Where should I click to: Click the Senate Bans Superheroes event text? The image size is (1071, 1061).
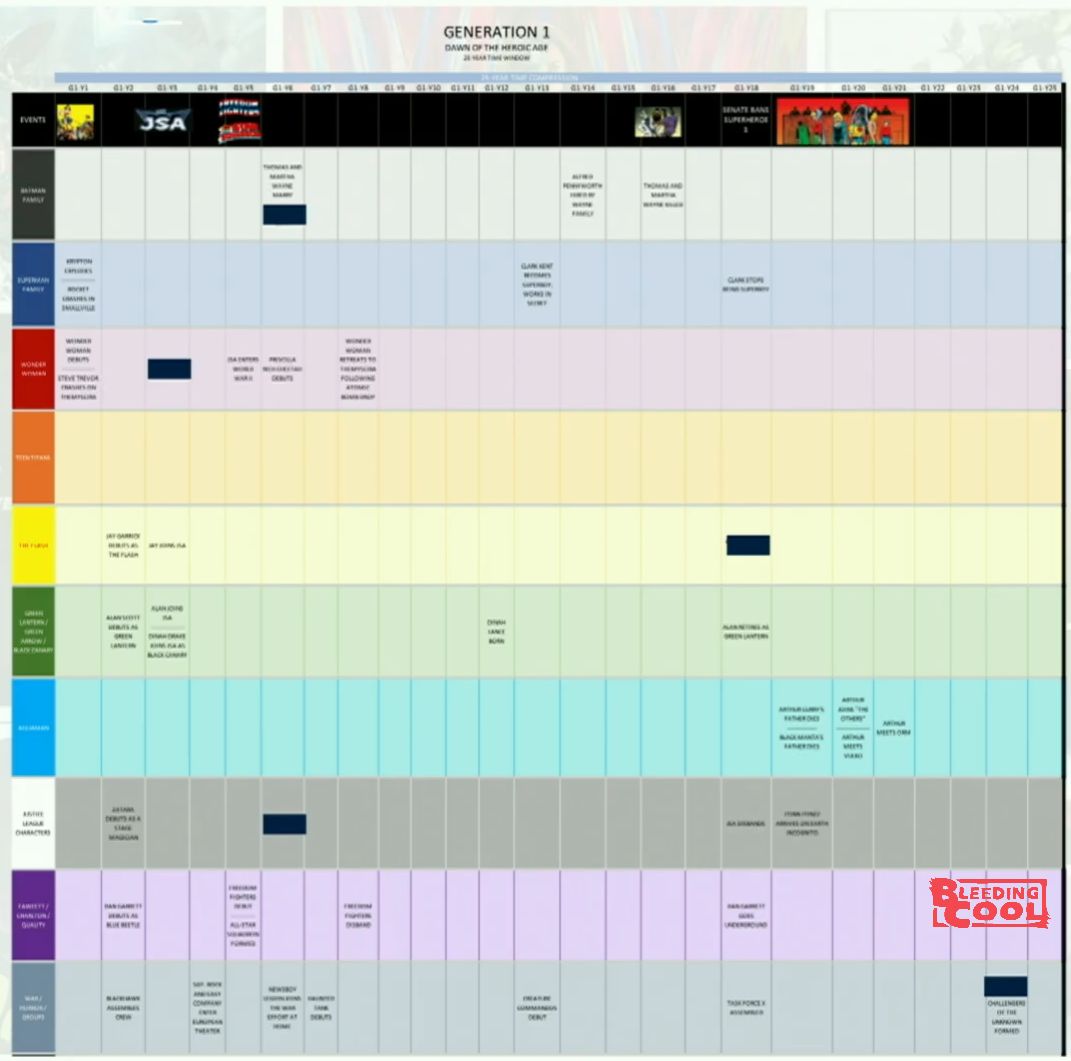[x=745, y=116]
